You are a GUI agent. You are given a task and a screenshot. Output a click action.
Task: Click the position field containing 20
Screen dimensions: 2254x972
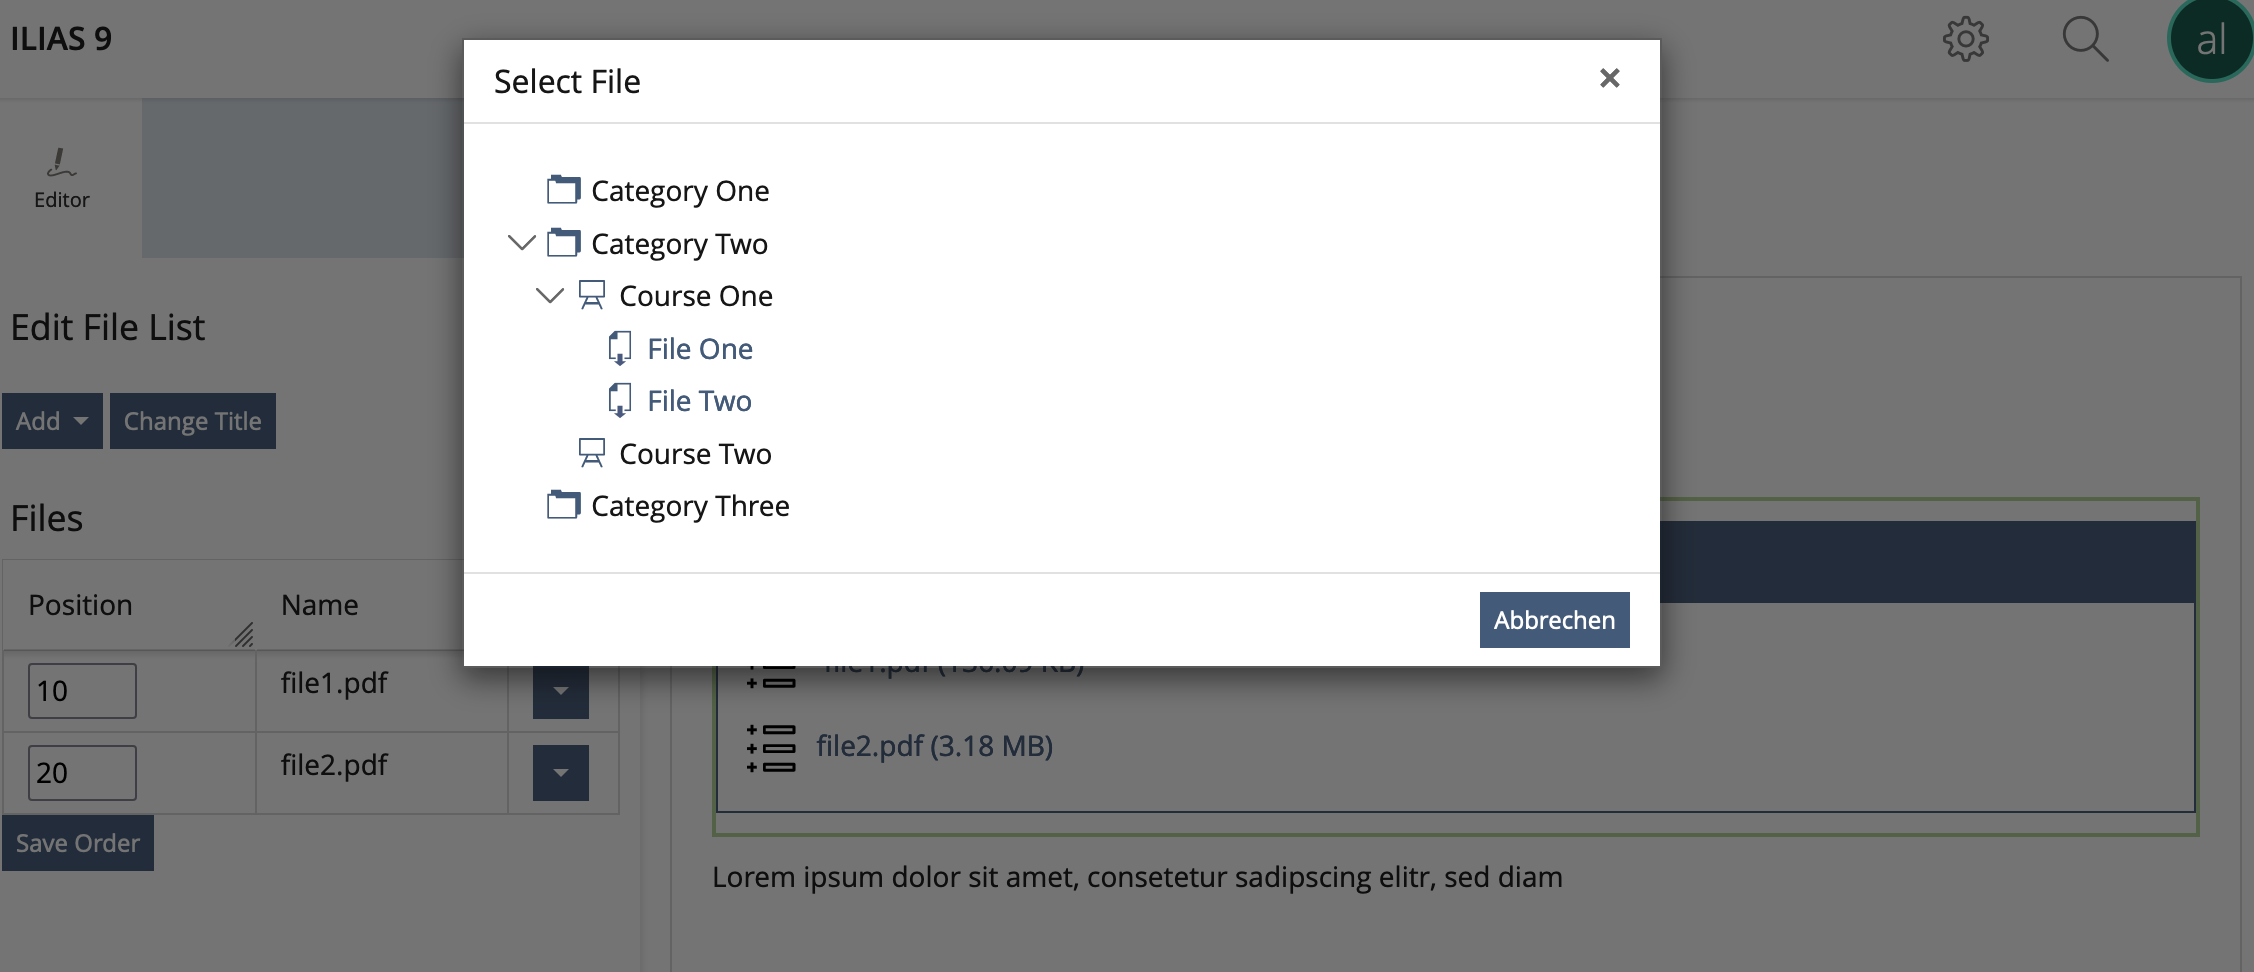82,773
